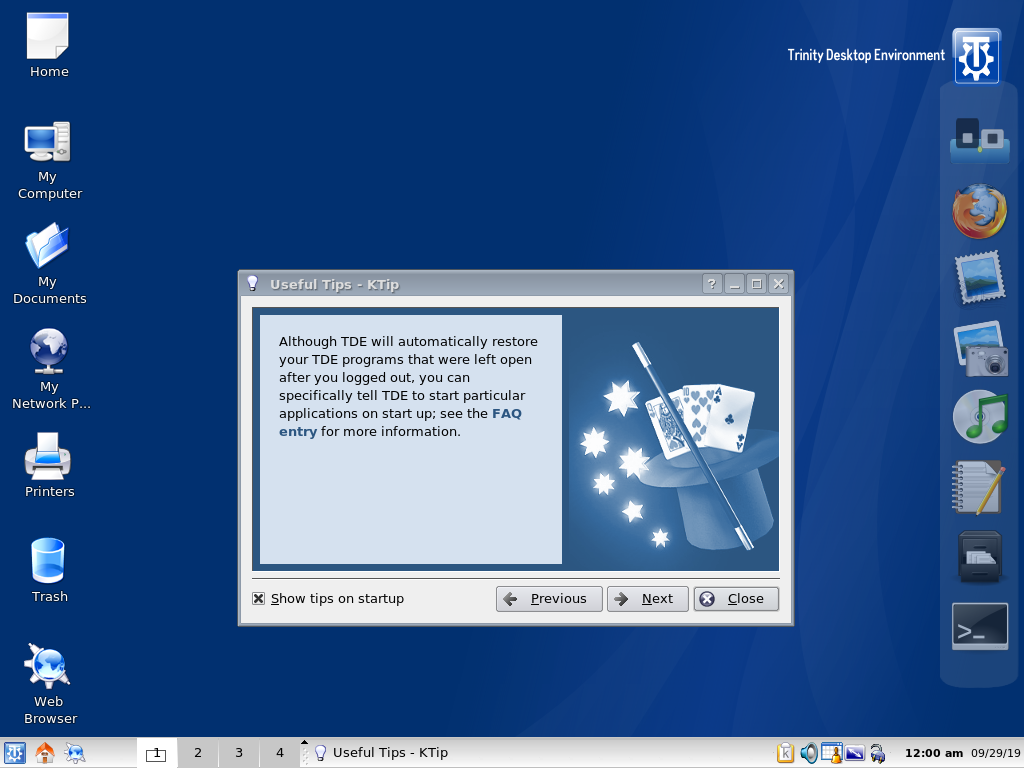Open the postage stamp picture icon in the sidebar
The height and width of the screenshot is (768, 1024).
[x=979, y=278]
